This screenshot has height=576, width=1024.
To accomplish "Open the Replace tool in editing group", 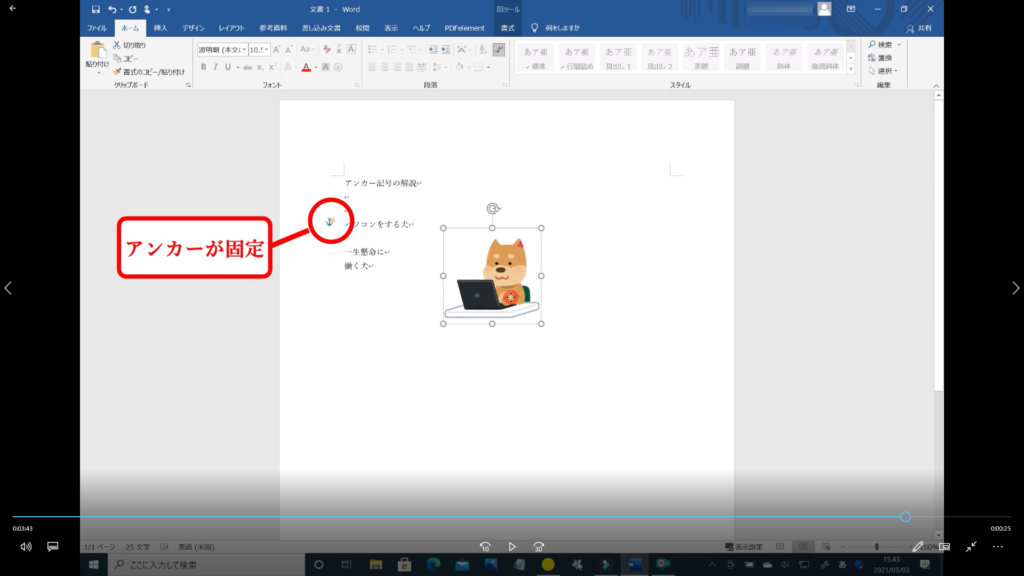I will pos(884,58).
